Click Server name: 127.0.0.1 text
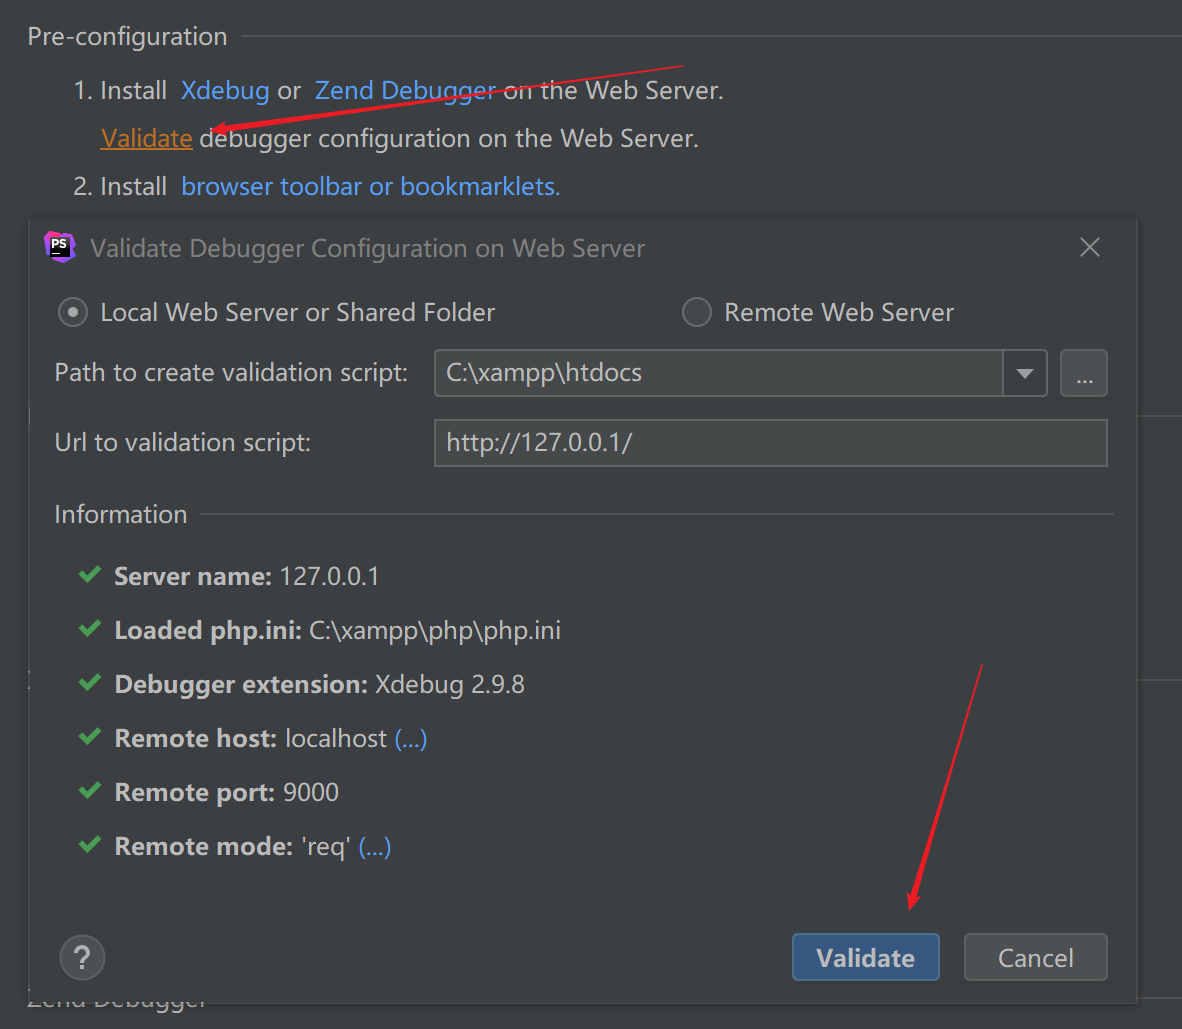The height and width of the screenshot is (1029, 1182). click(x=247, y=577)
